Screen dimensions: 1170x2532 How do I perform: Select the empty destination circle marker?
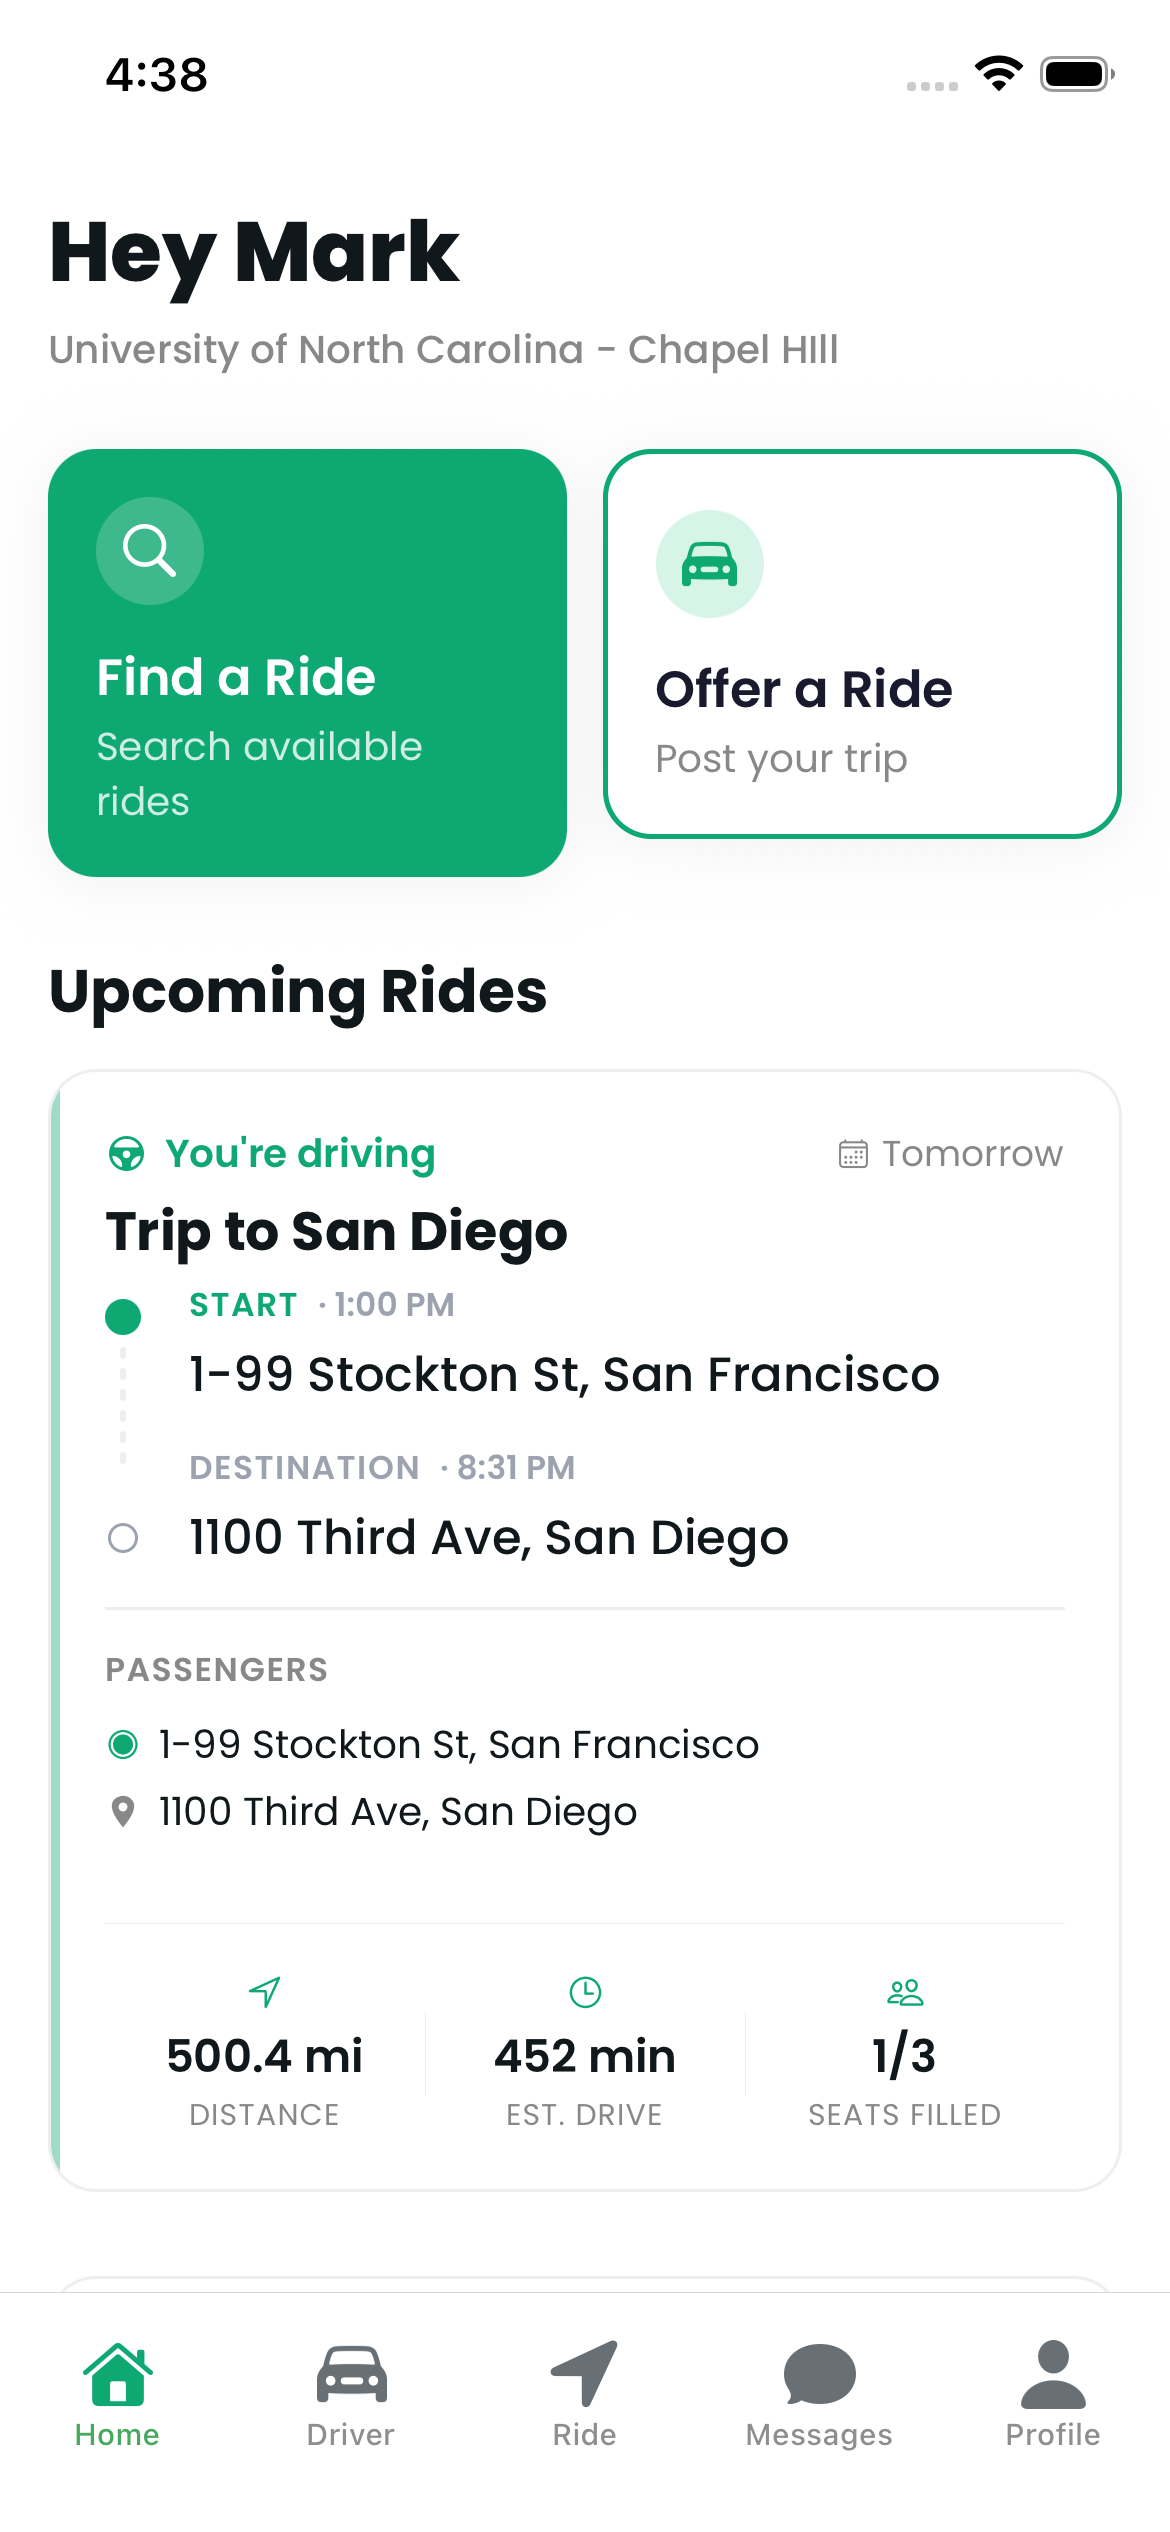tap(123, 1538)
